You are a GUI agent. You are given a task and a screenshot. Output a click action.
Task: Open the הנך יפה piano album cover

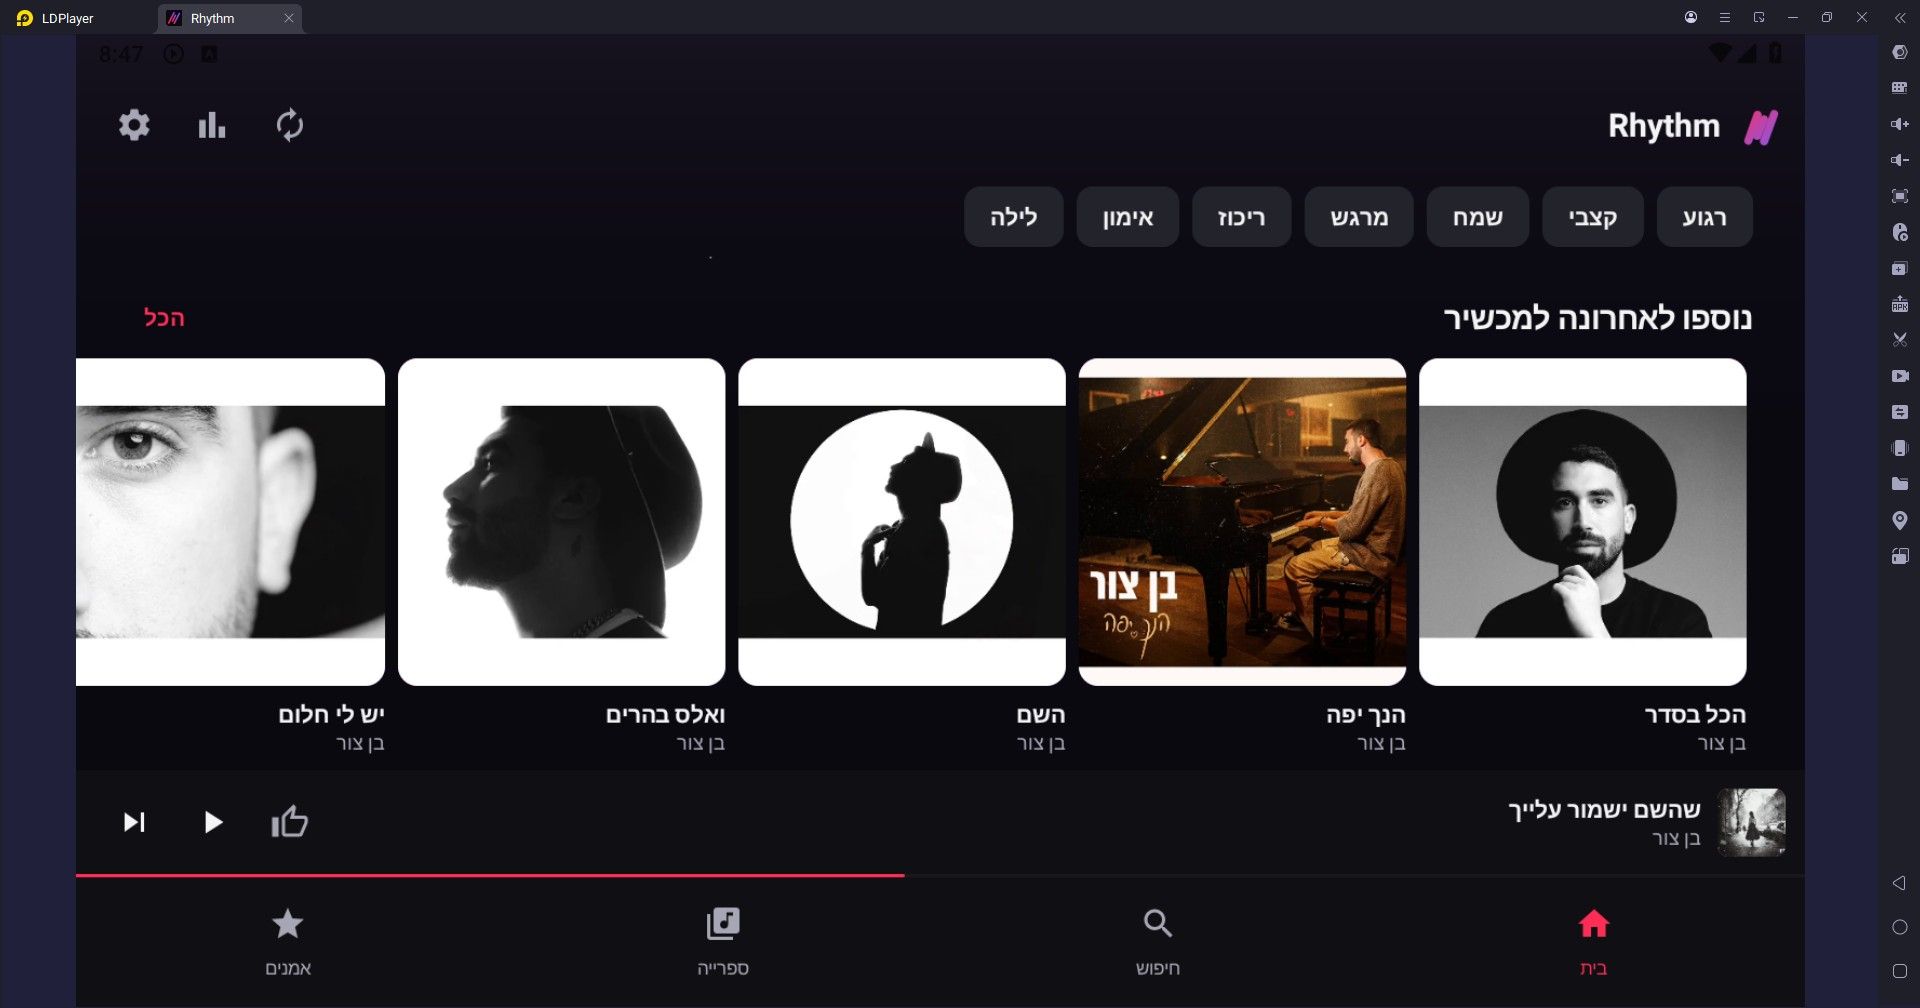pos(1242,522)
